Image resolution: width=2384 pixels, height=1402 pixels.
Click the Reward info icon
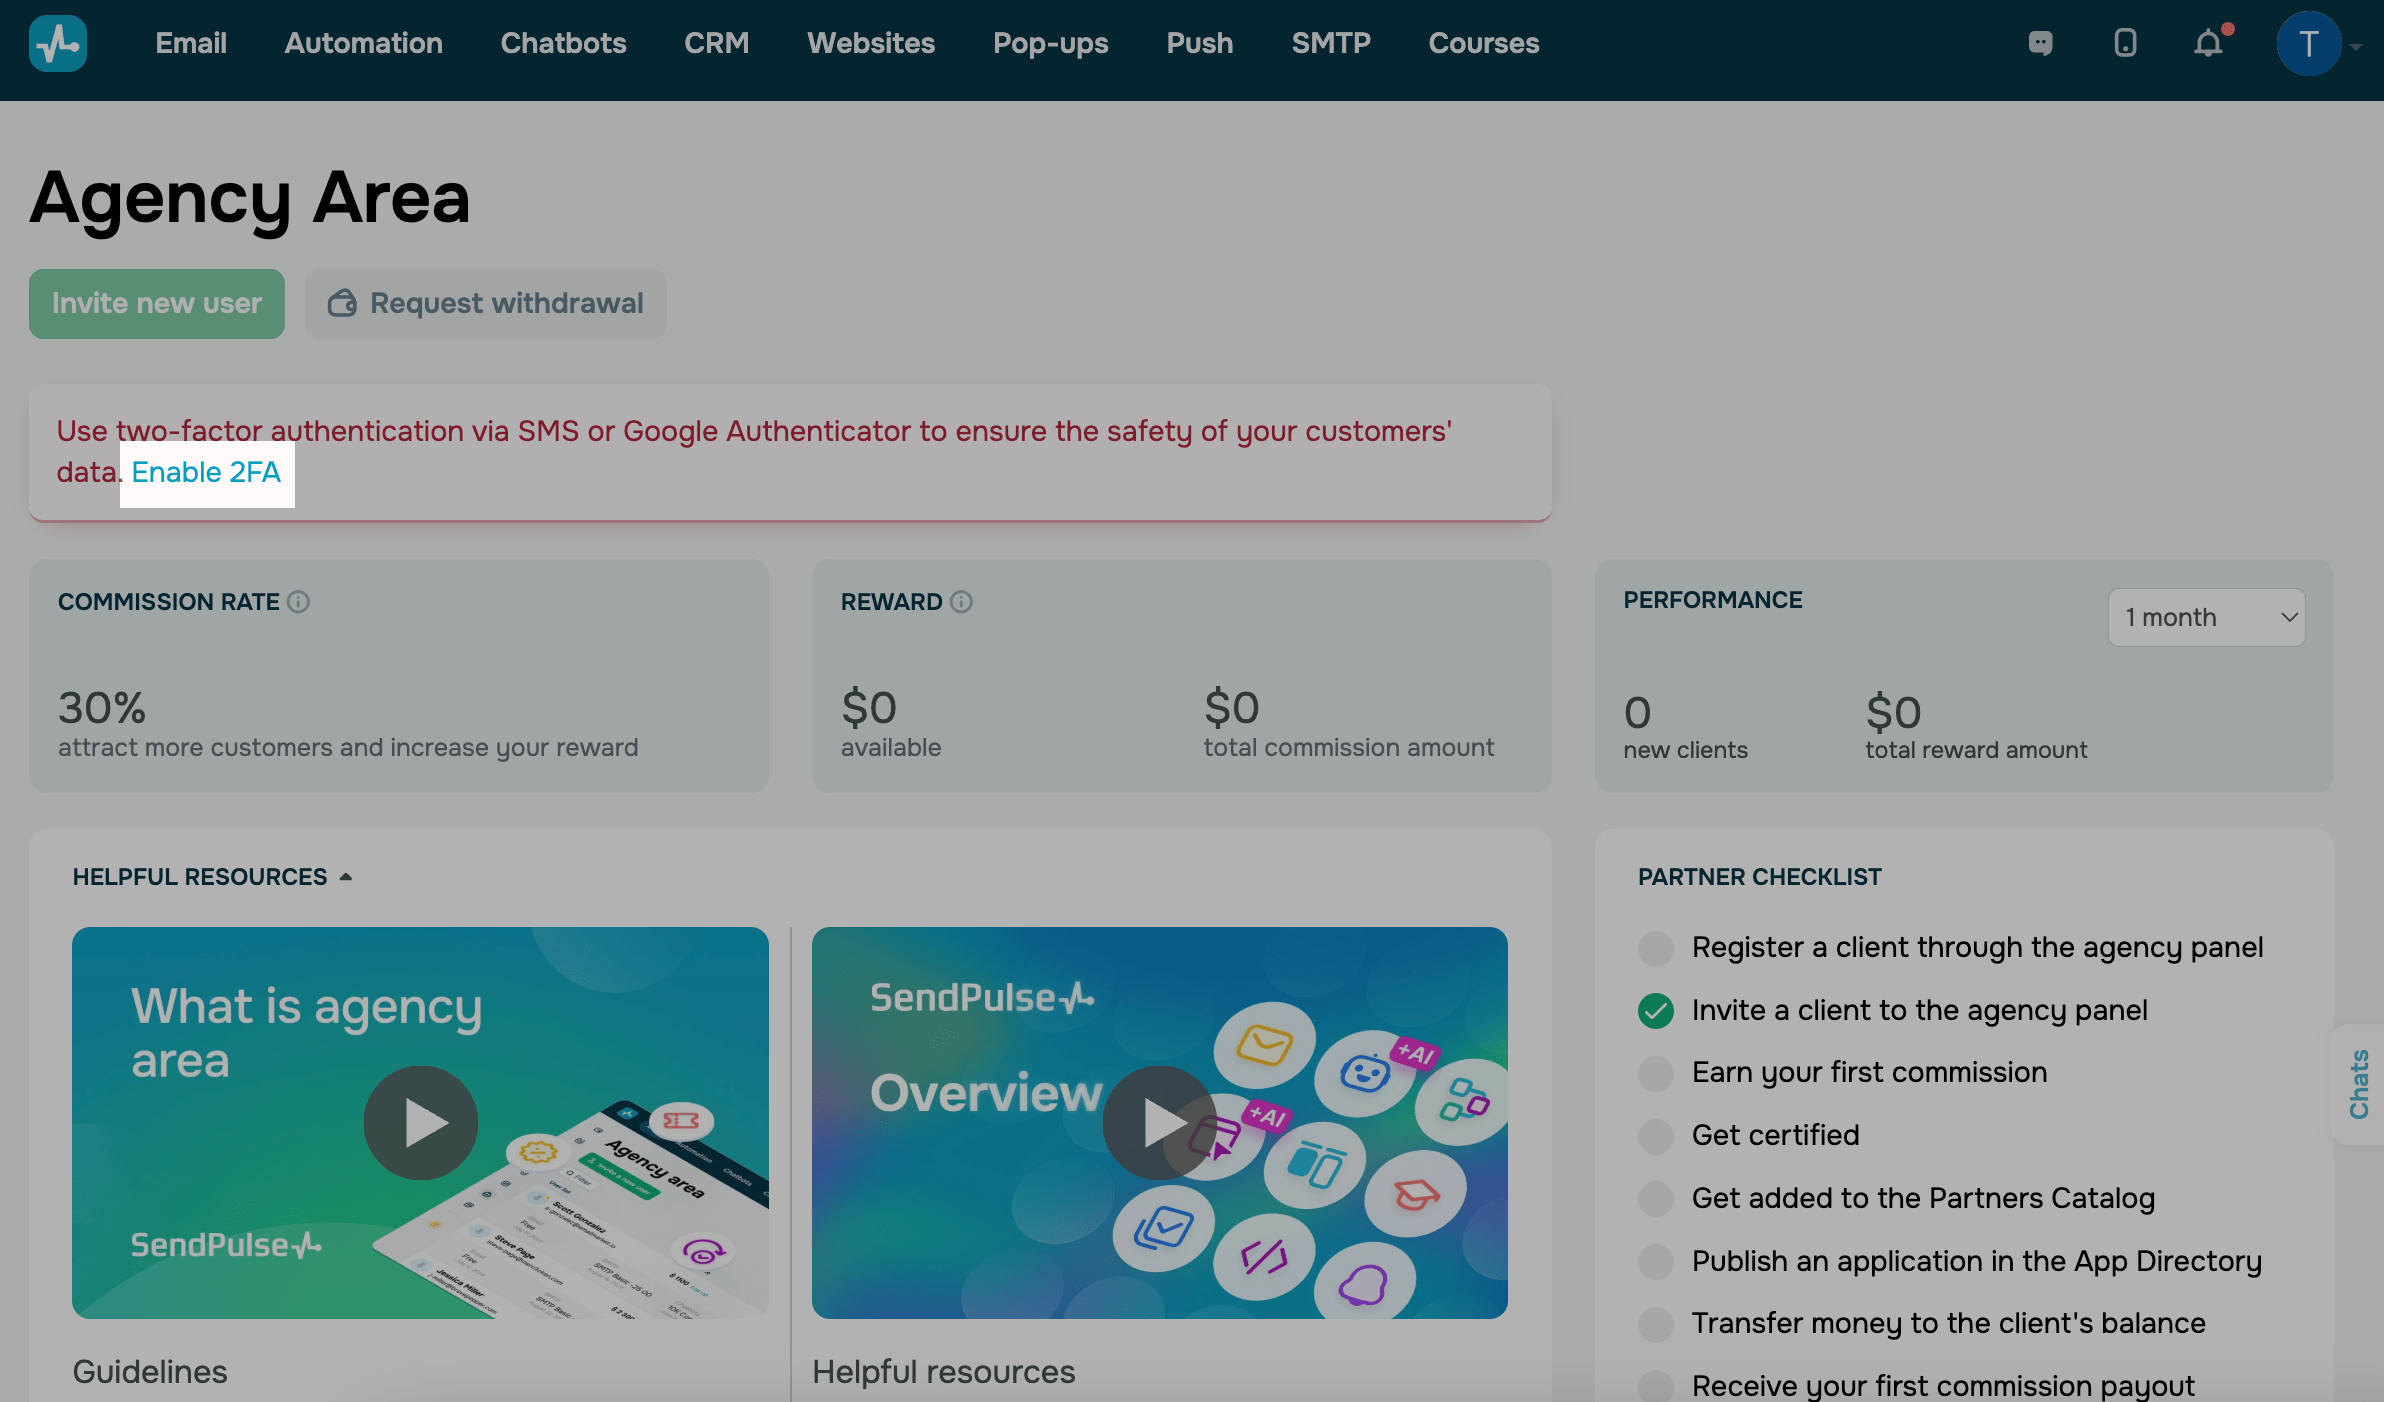[x=961, y=602]
